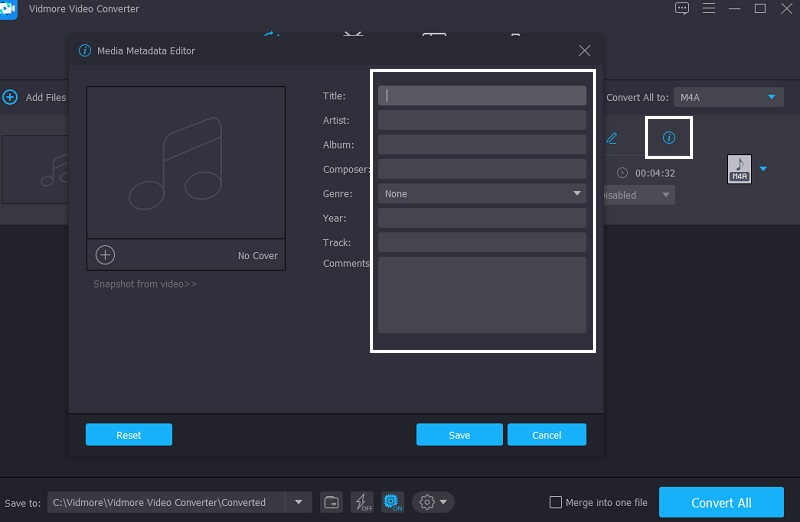Open the hamburger menu in title bar
This screenshot has width=800, height=522.
708,9
